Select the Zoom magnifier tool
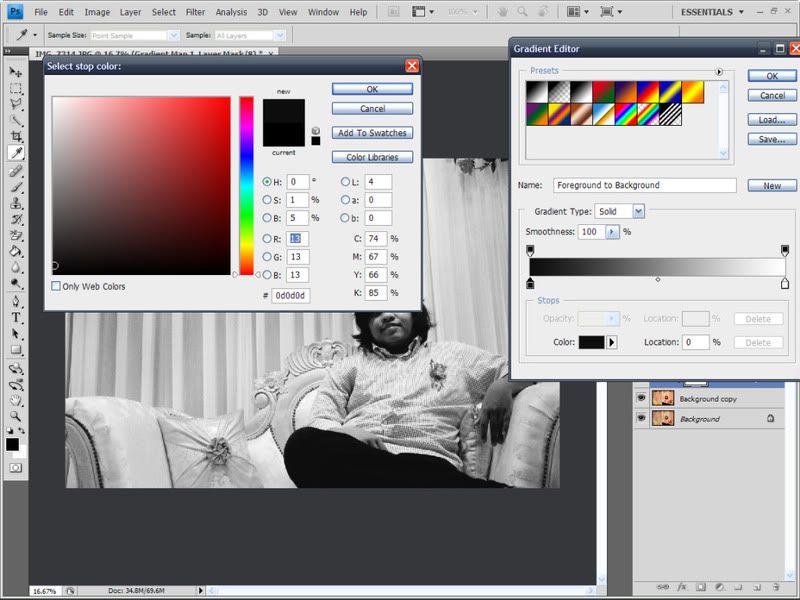 [16, 415]
